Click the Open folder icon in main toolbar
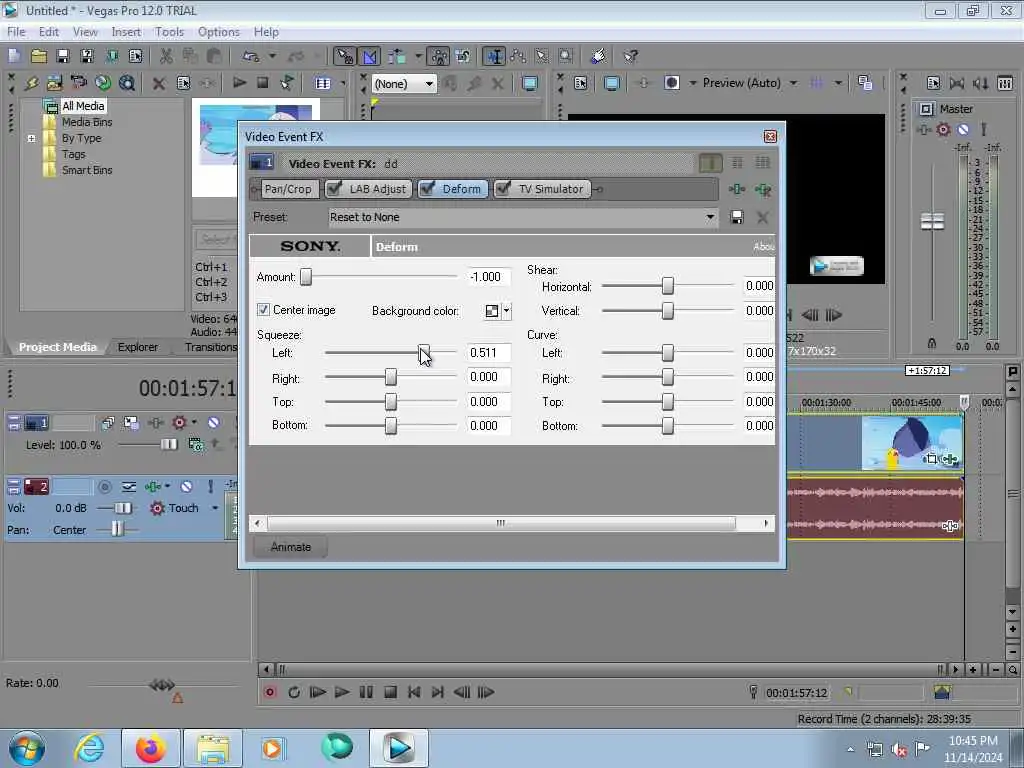 click(39, 56)
